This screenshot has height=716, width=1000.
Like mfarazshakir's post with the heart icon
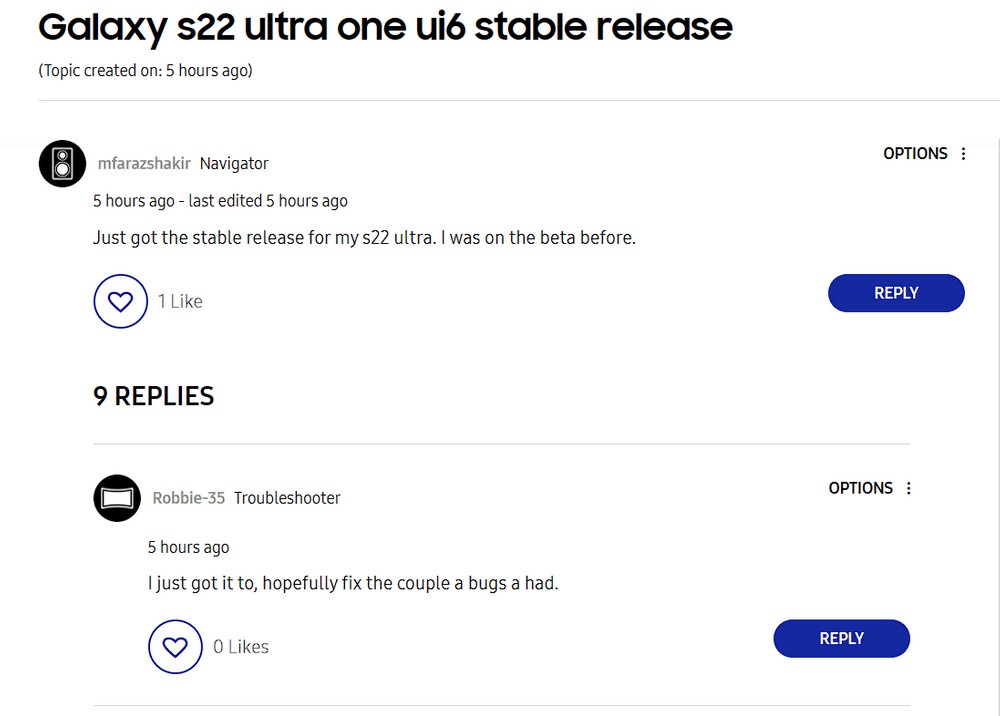[x=120, y=301]
